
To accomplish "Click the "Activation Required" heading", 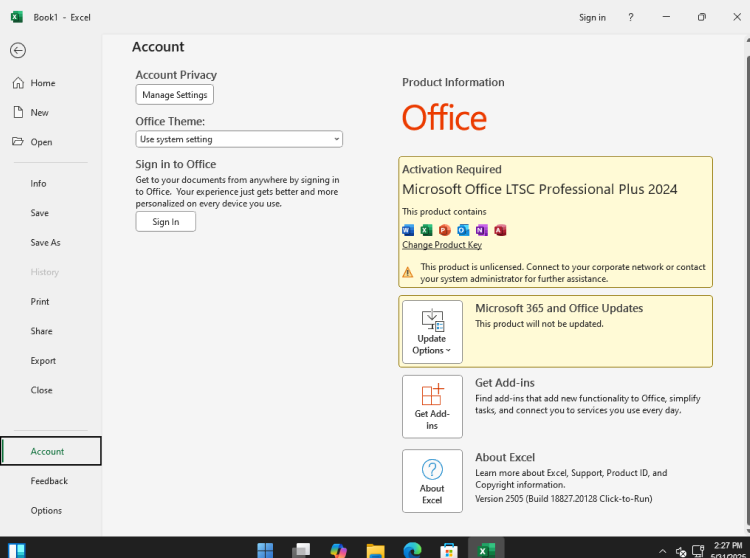I will click(452, 169).
